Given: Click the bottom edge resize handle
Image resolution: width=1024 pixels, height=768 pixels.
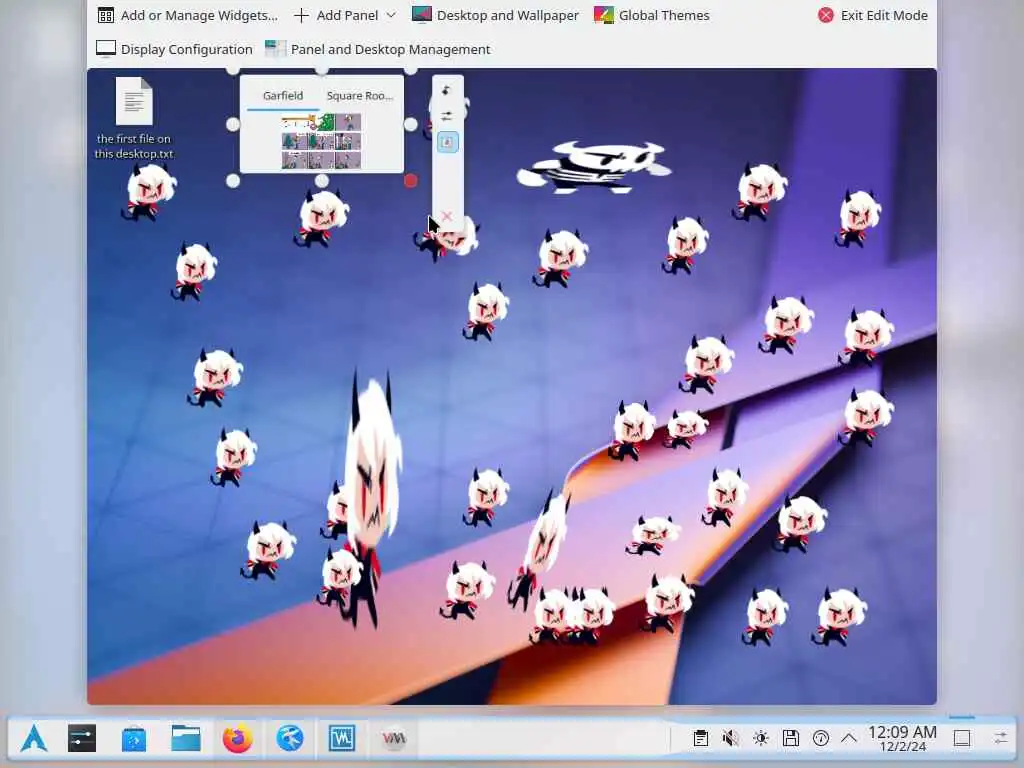Looking at the screenshot, I should [321, 181].
